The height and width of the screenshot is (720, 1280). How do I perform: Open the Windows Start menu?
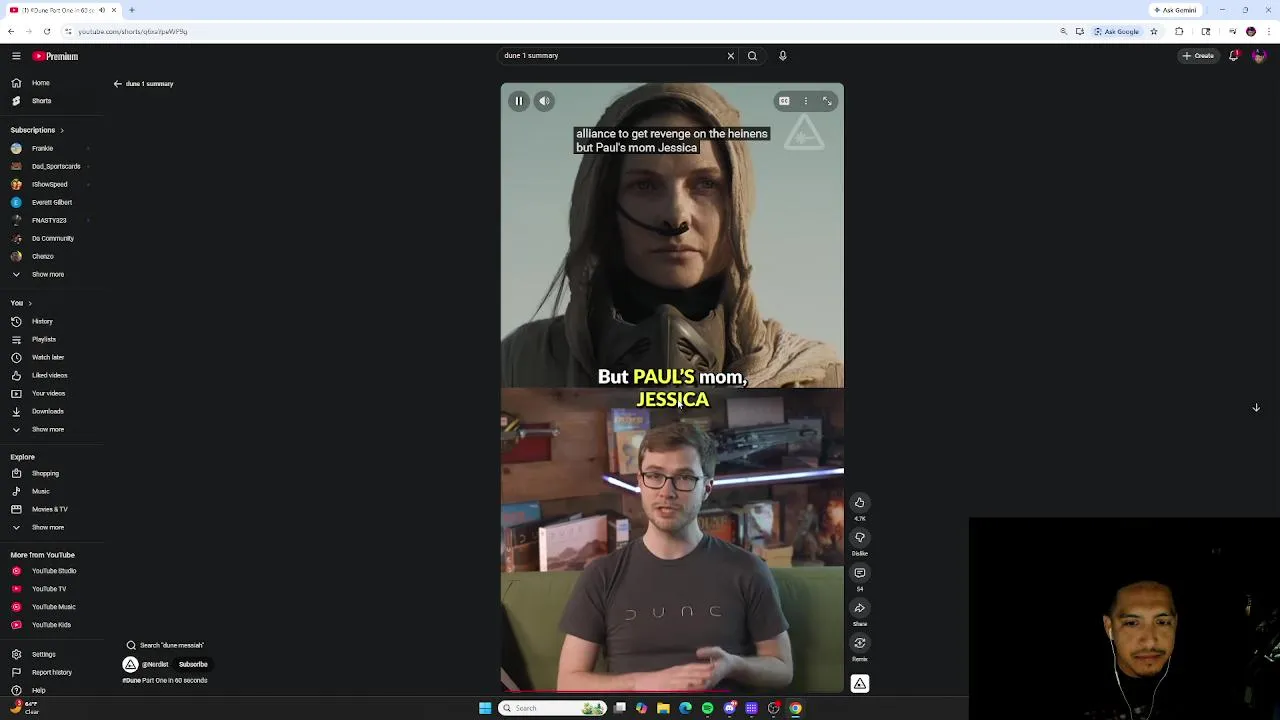click(x=485, y=708)
